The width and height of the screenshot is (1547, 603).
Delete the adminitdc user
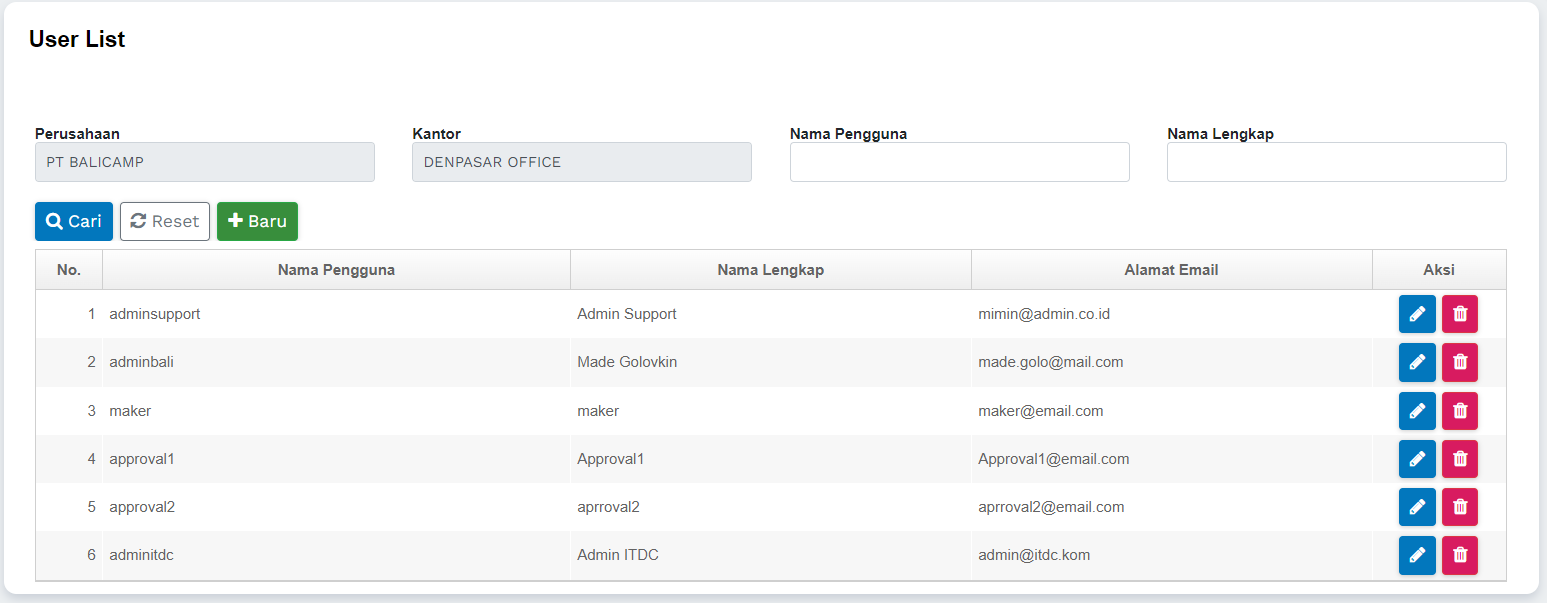tap(1459, 555)
